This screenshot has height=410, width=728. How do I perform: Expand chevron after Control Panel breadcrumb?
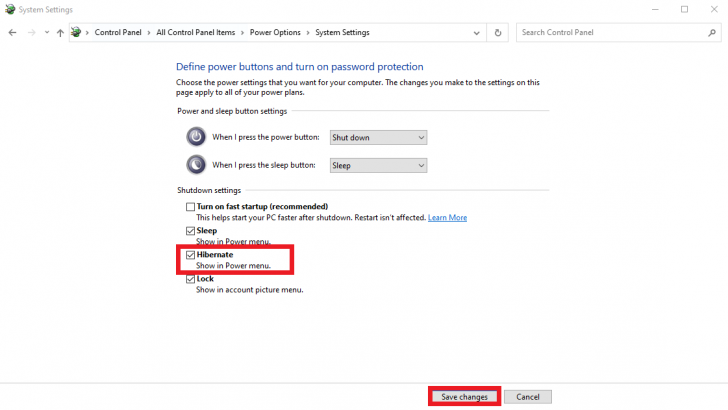click(x=149, y=33)
